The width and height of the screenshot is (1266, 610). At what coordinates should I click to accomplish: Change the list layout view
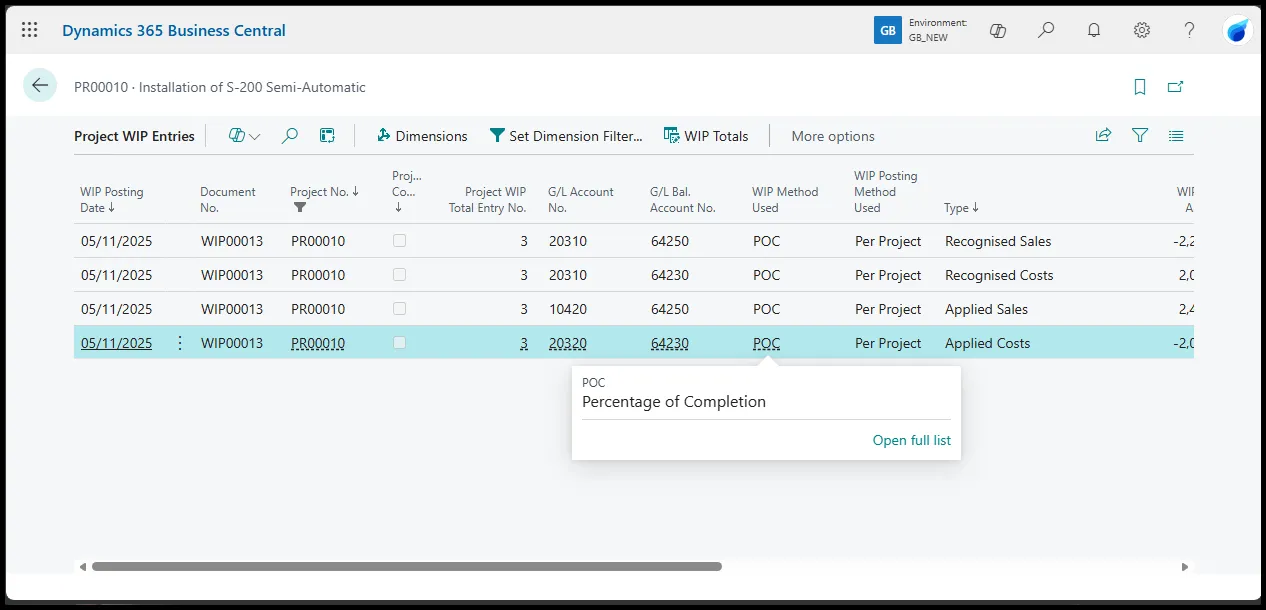pyautogui.click(x=1176, y=135)
